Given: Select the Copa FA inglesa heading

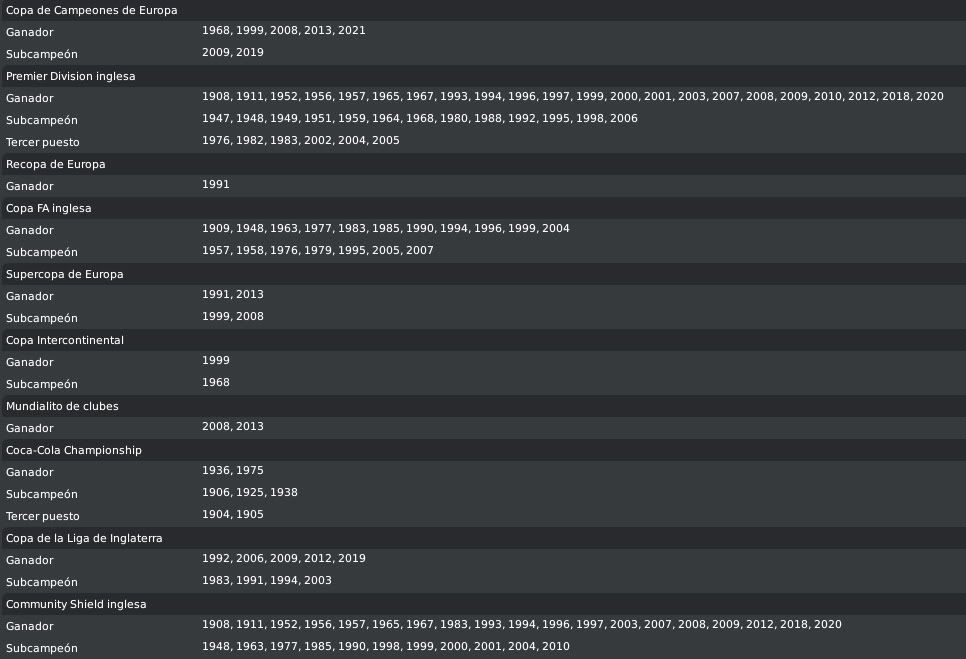Looking at the screenshot, I should point(48,208).
